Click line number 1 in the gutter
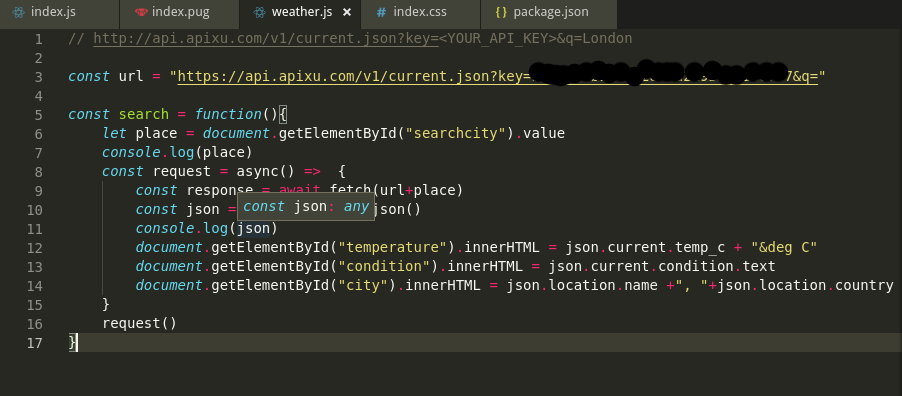The height and width of the screenshot is (396, 902). 38,39
